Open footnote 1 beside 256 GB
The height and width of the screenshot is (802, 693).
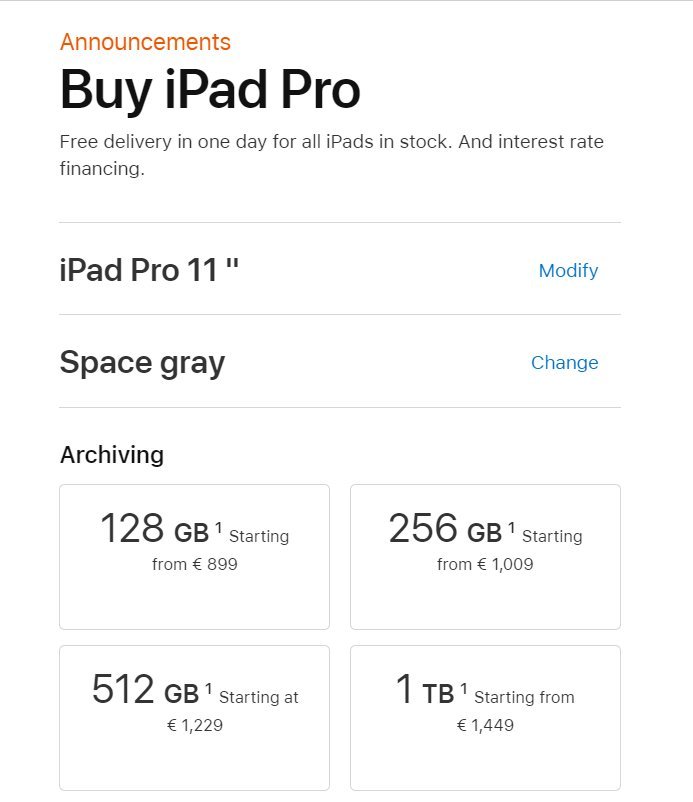[511, 526]
